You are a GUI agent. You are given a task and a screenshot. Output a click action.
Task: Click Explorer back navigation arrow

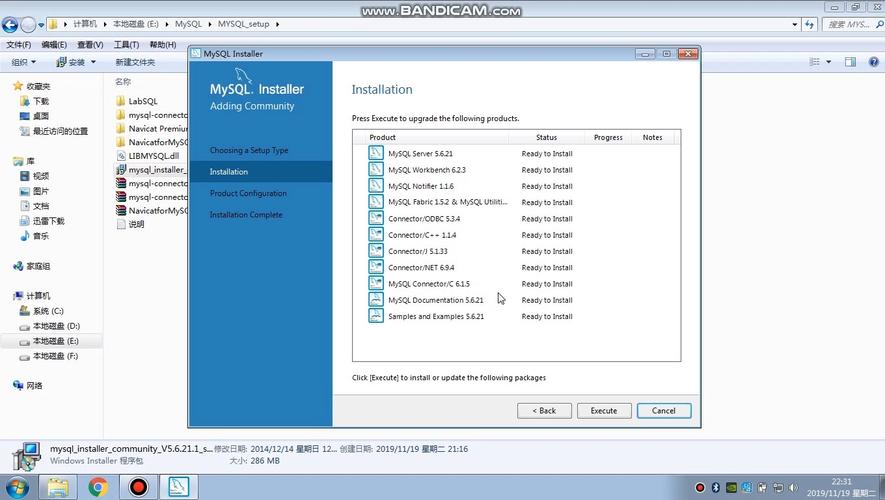[x=10, y=24]
